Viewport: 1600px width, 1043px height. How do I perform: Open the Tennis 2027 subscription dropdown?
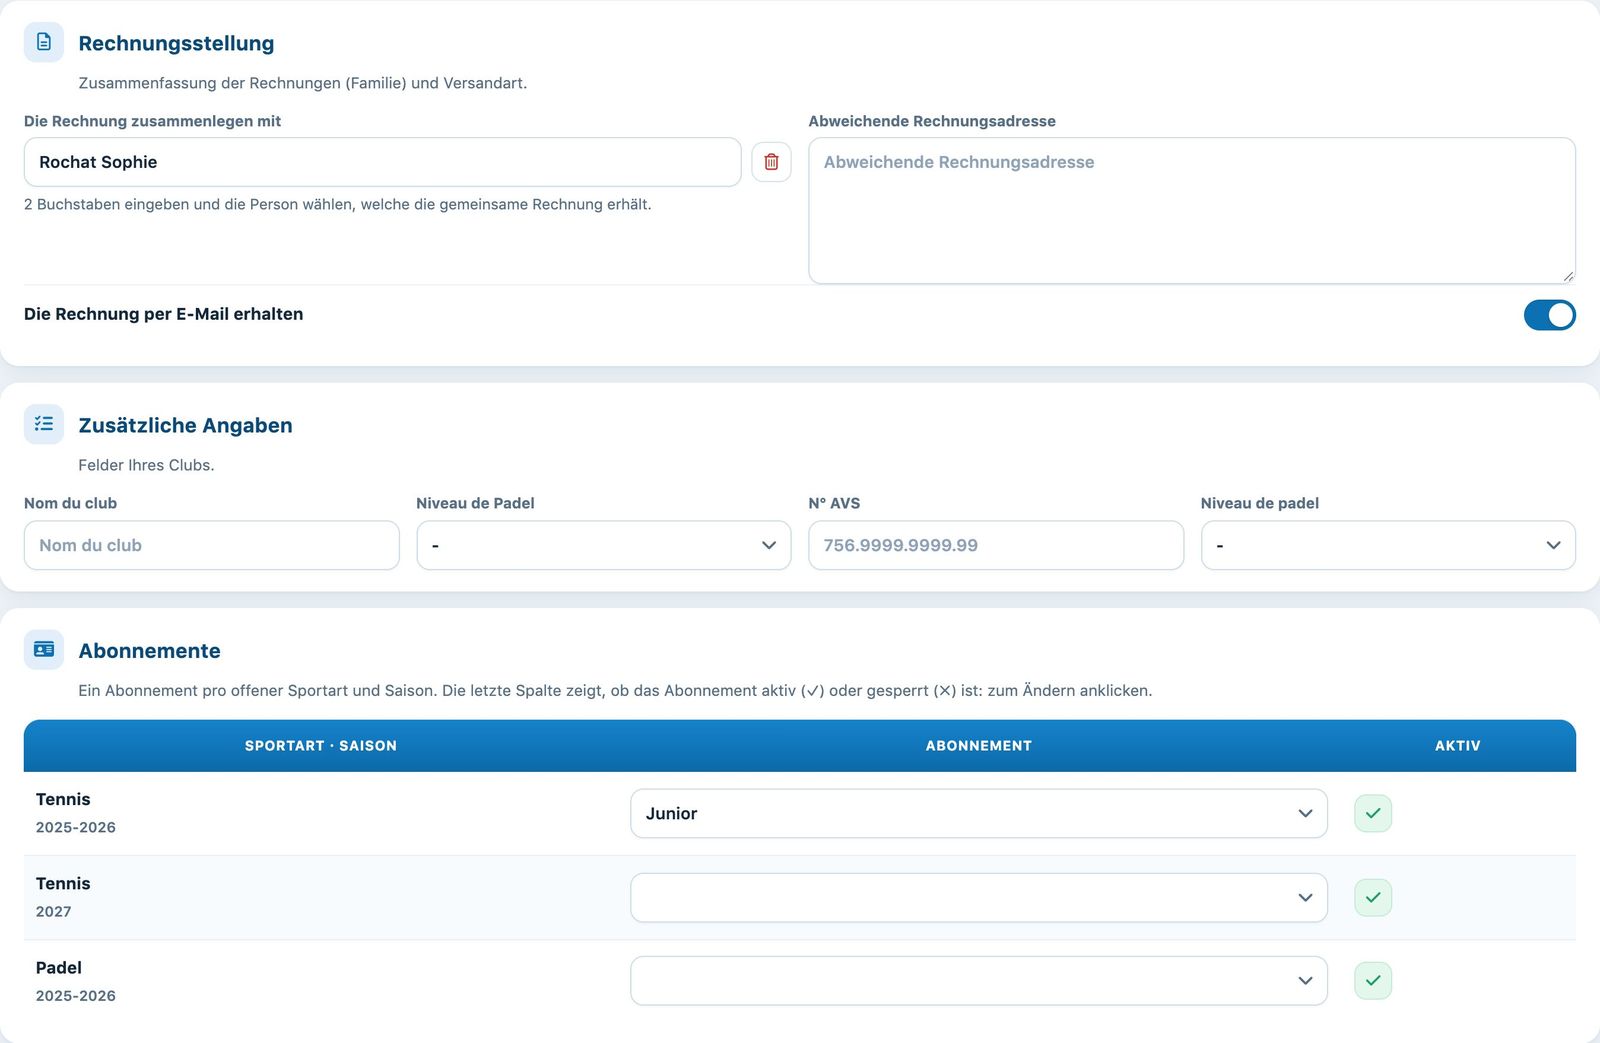coord(979,897)
